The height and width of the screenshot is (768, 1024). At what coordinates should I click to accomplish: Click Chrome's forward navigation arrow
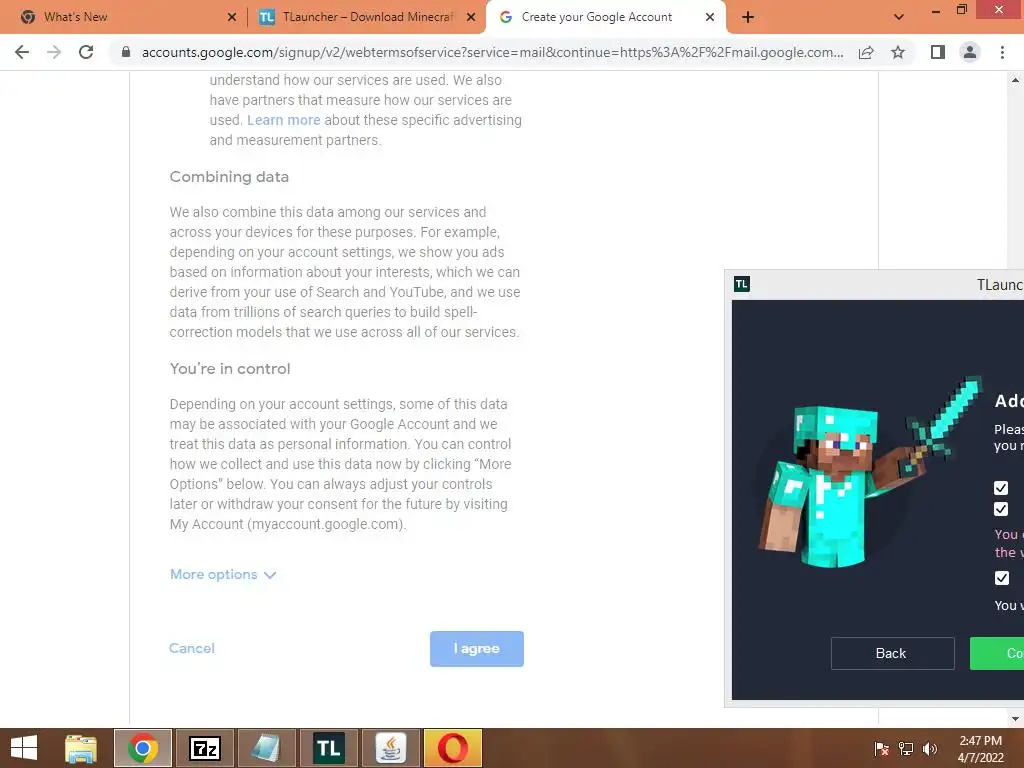point(54,52)
